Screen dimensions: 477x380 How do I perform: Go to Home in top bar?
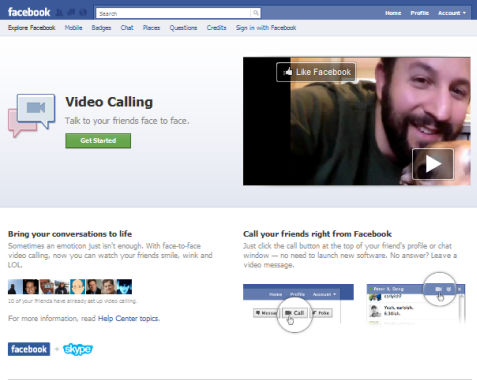[x=393, y=13]
